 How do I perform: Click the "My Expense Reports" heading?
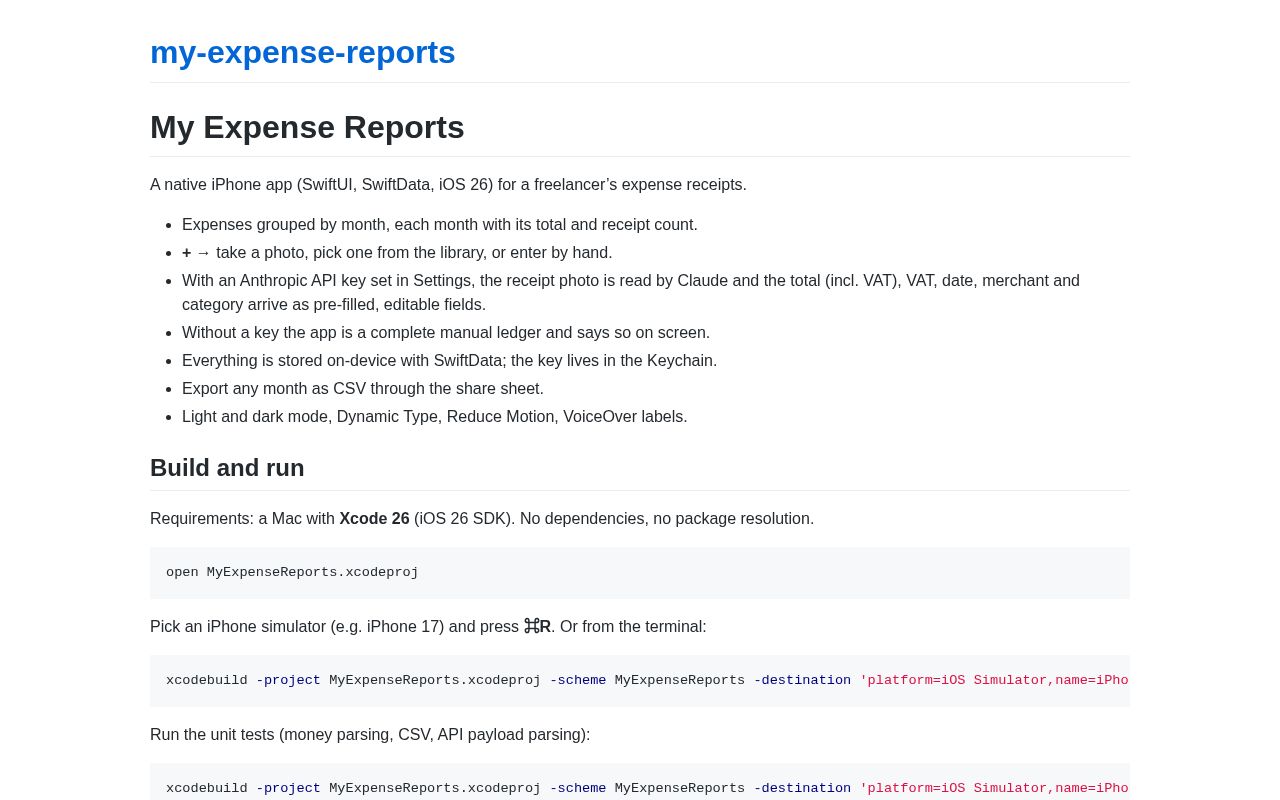(307, 127)
